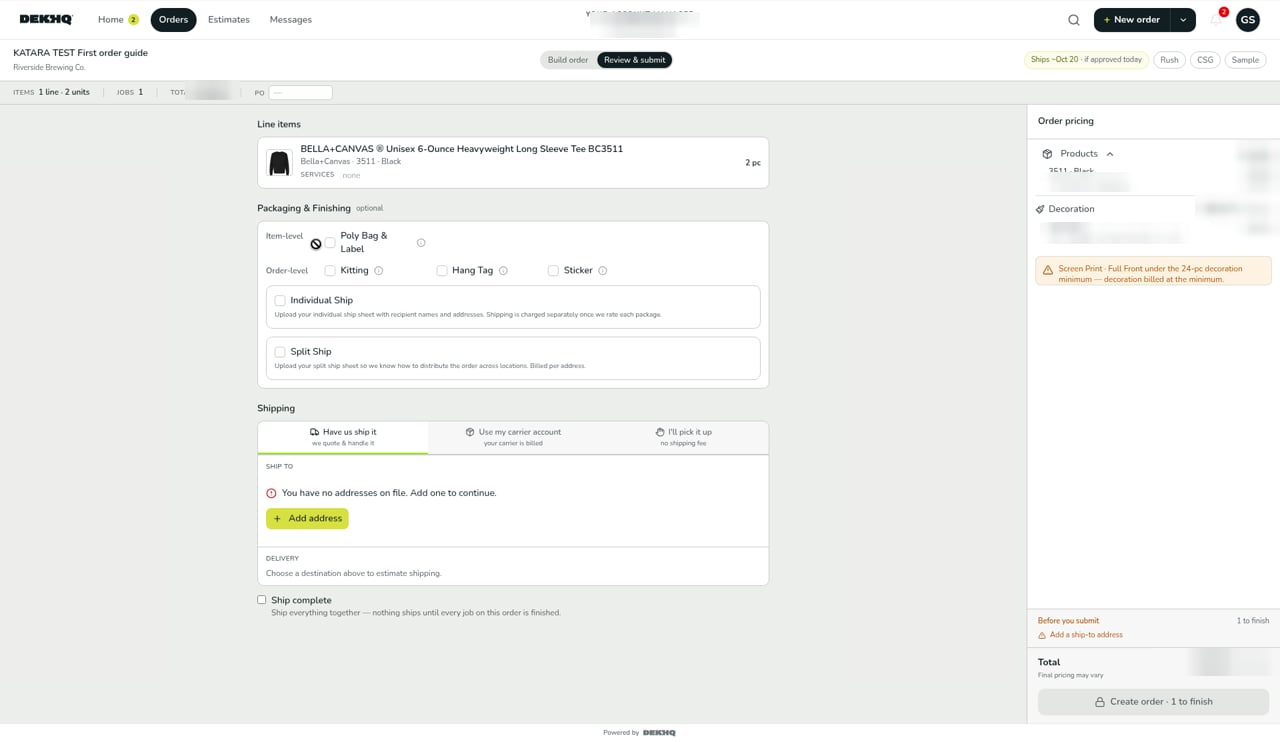Show the Hang Tag info icon

[x=503, y=271]
